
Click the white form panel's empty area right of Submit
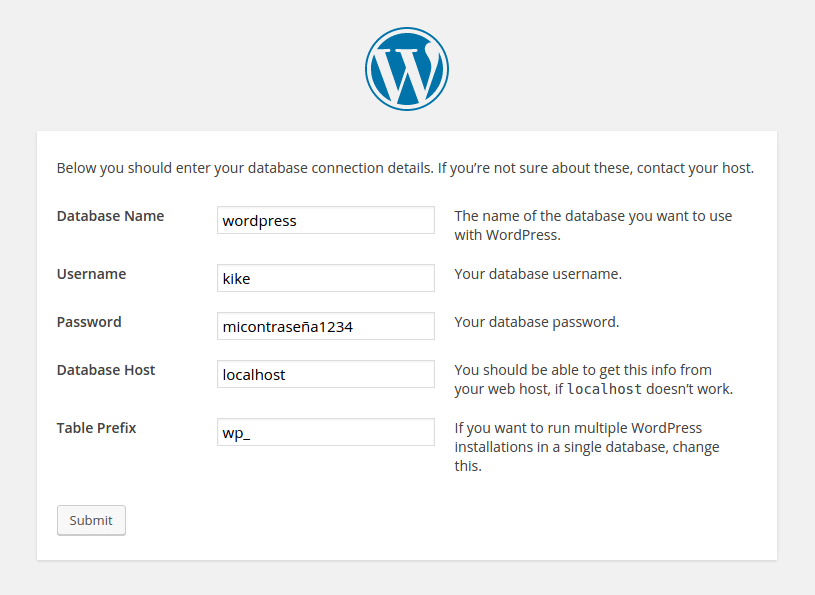click(450, 520)
